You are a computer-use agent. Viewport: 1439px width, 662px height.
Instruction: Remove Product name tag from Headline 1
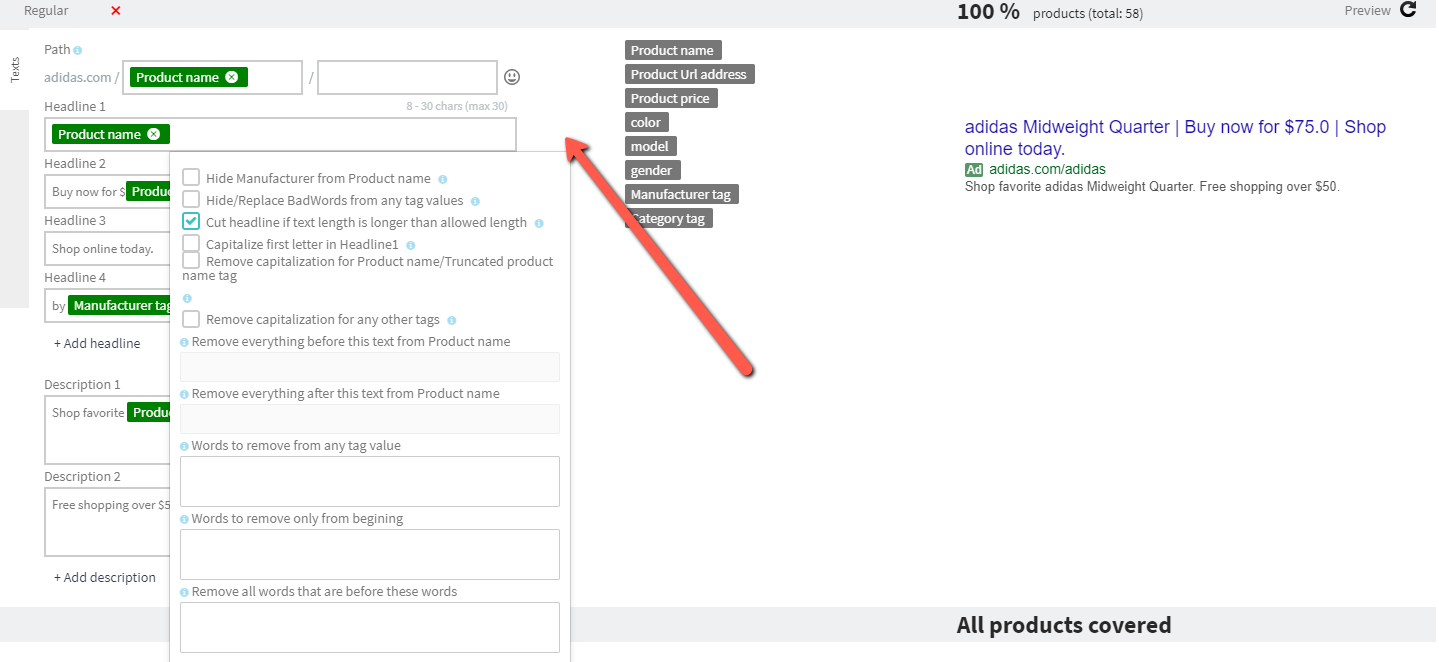point(153,134)
